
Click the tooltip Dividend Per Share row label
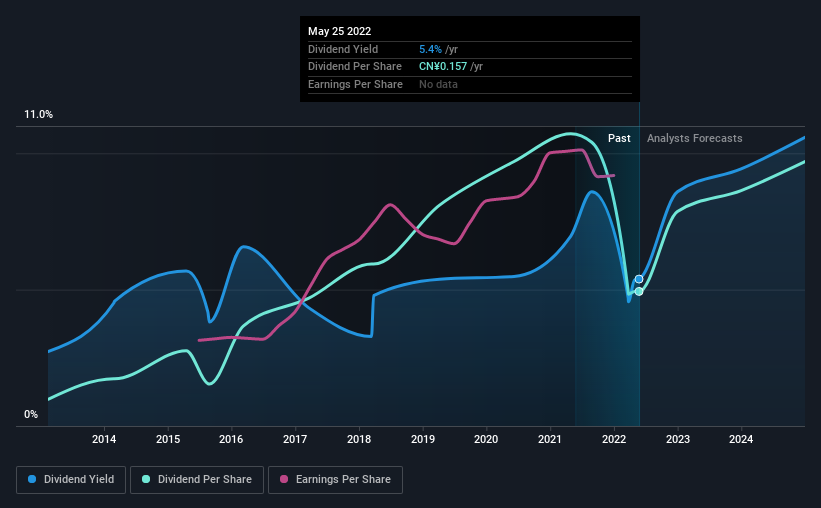click(355, 67)
